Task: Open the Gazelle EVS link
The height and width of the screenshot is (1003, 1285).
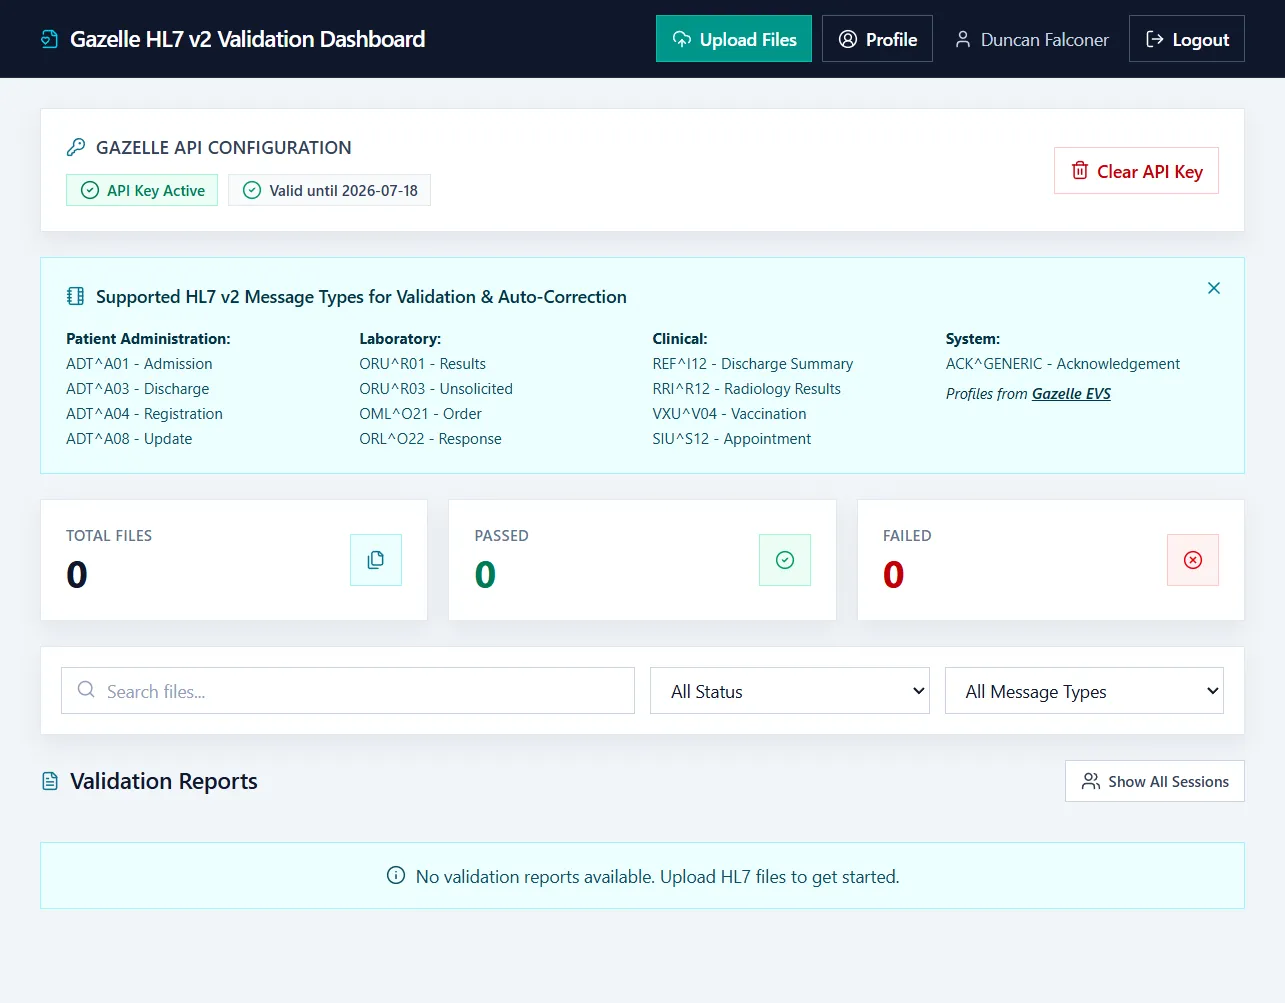Action: (1071, 394)
